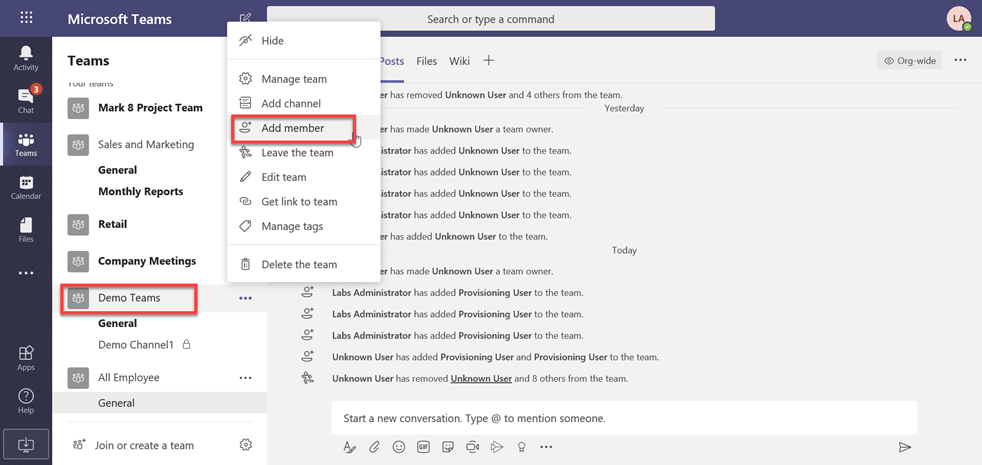Open Files in the app bar
The width and height of the screenshot is (982, 465).
(26, 230)
